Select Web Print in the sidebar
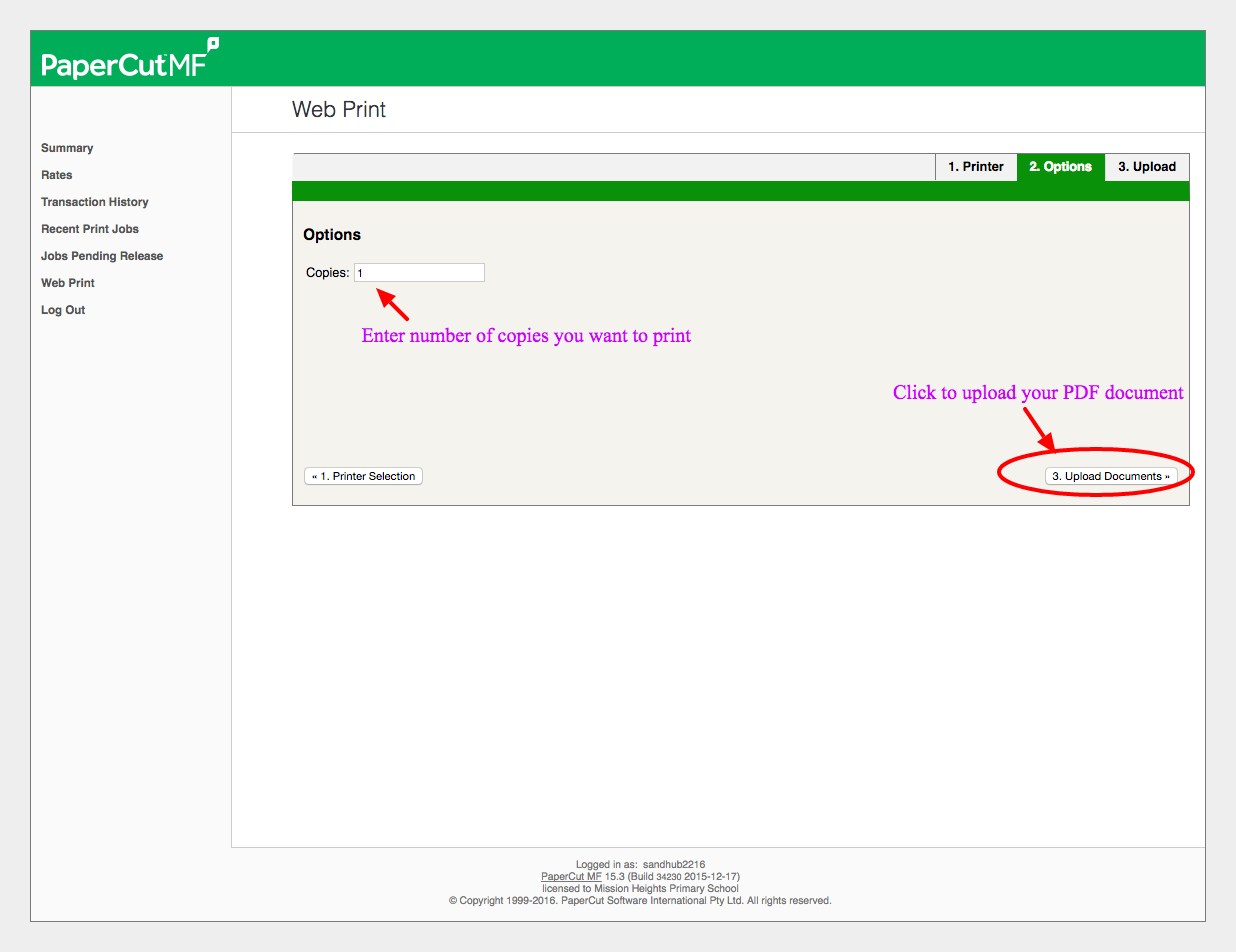This screenshot has height=952, width=1236. [x=68, y=283]
